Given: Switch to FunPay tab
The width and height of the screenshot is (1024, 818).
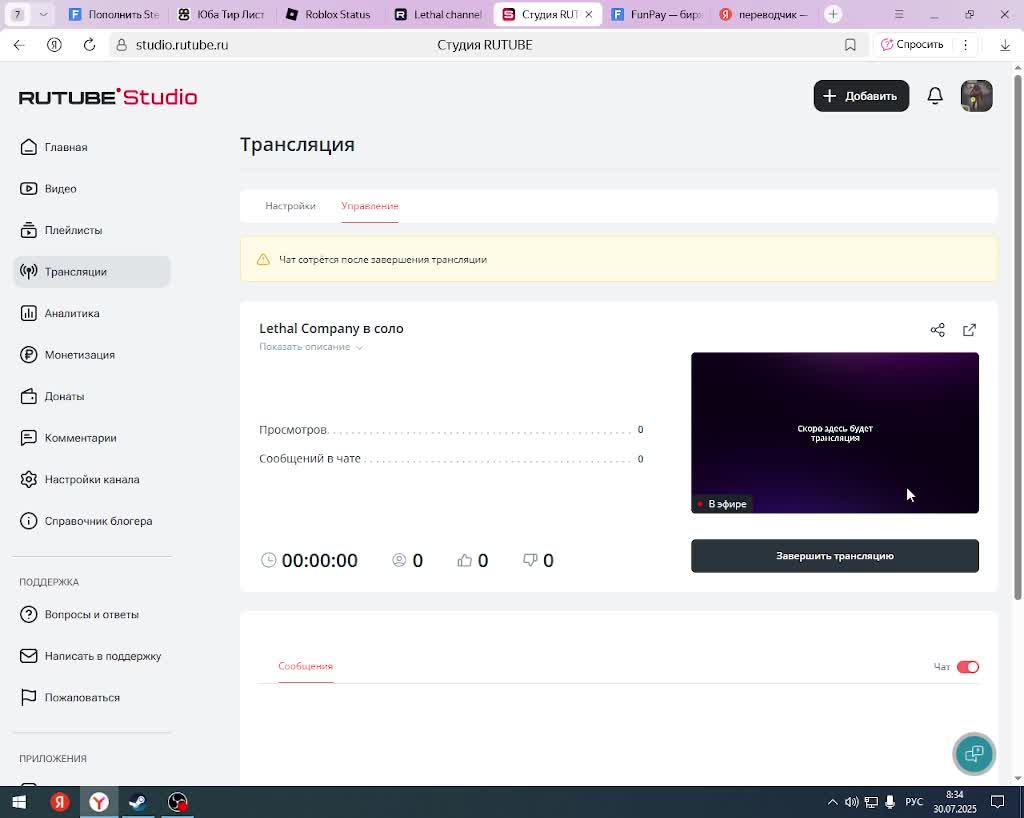Looking at the screenshot, I should pyautogui.click(x=656, y=14).
